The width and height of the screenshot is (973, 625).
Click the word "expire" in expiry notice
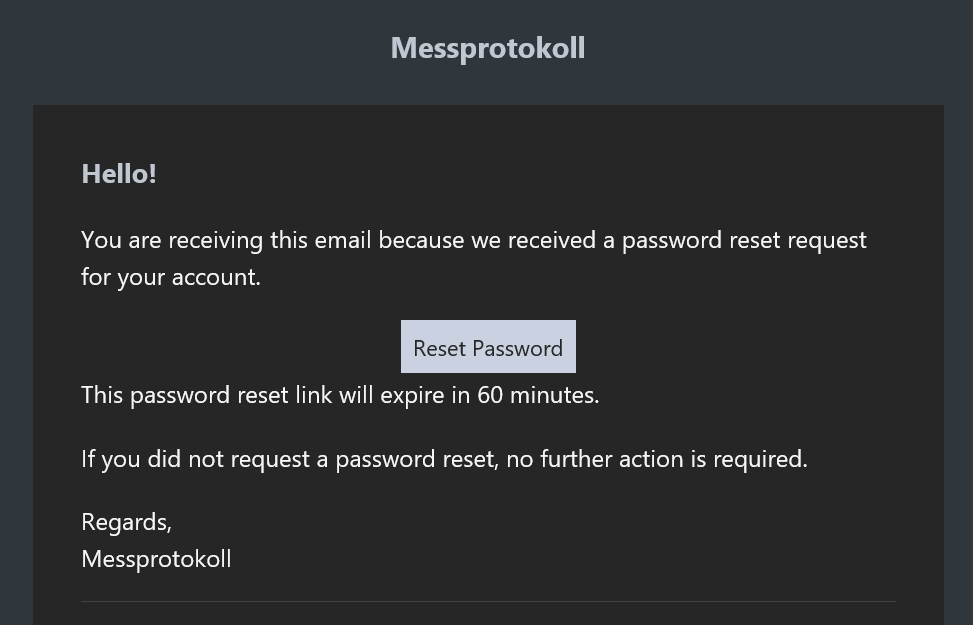click(x=412, y=394)
